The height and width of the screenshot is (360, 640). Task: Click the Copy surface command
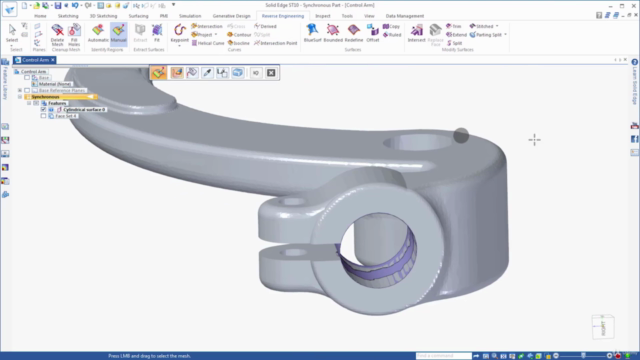[391, 26]
